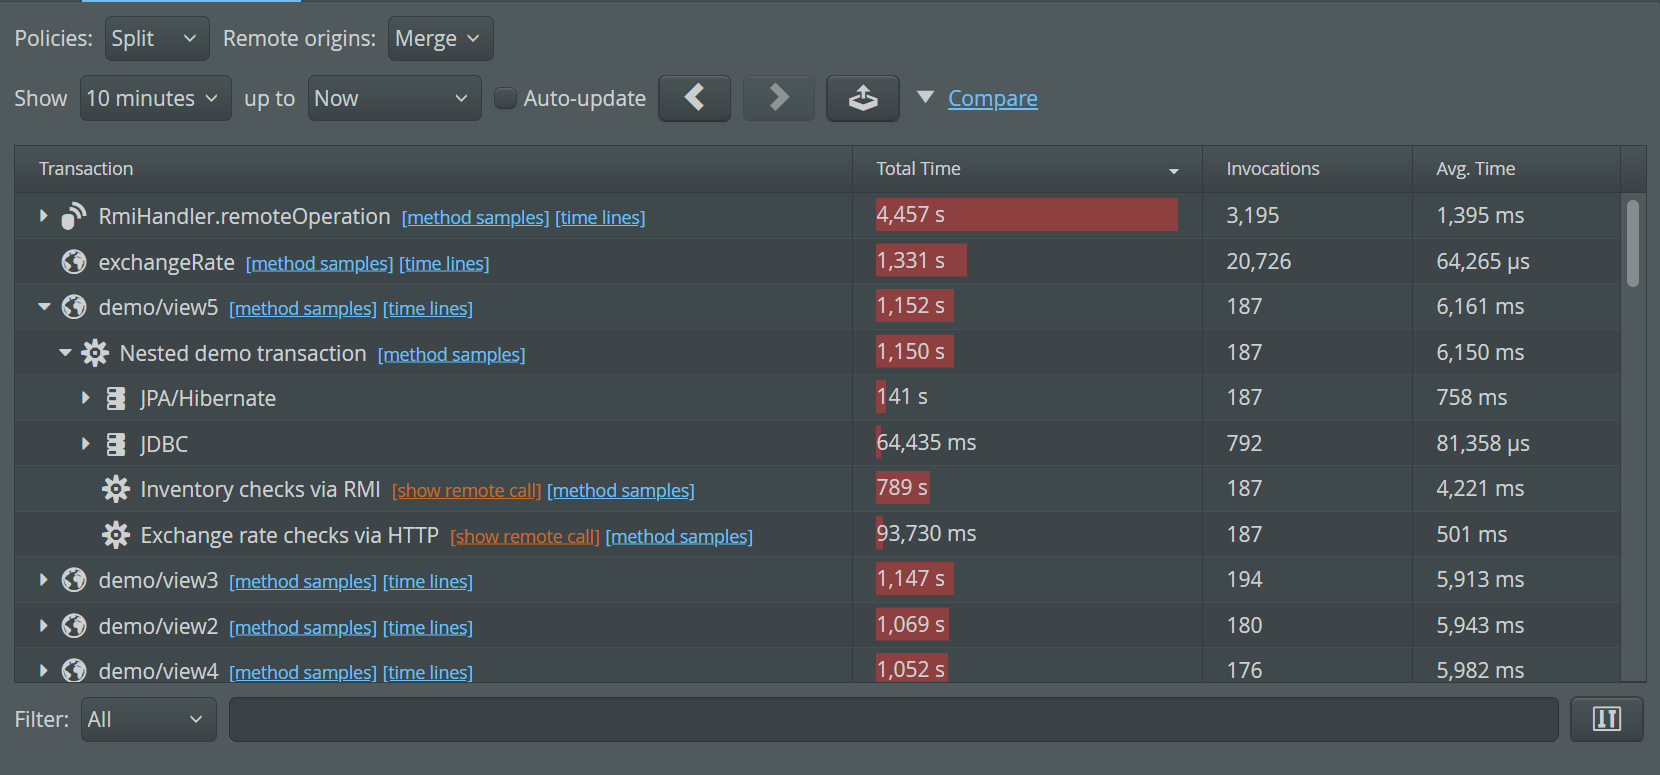Open the Policies Split dropdown
The image size is (1660, 775).
coord(157,39)
